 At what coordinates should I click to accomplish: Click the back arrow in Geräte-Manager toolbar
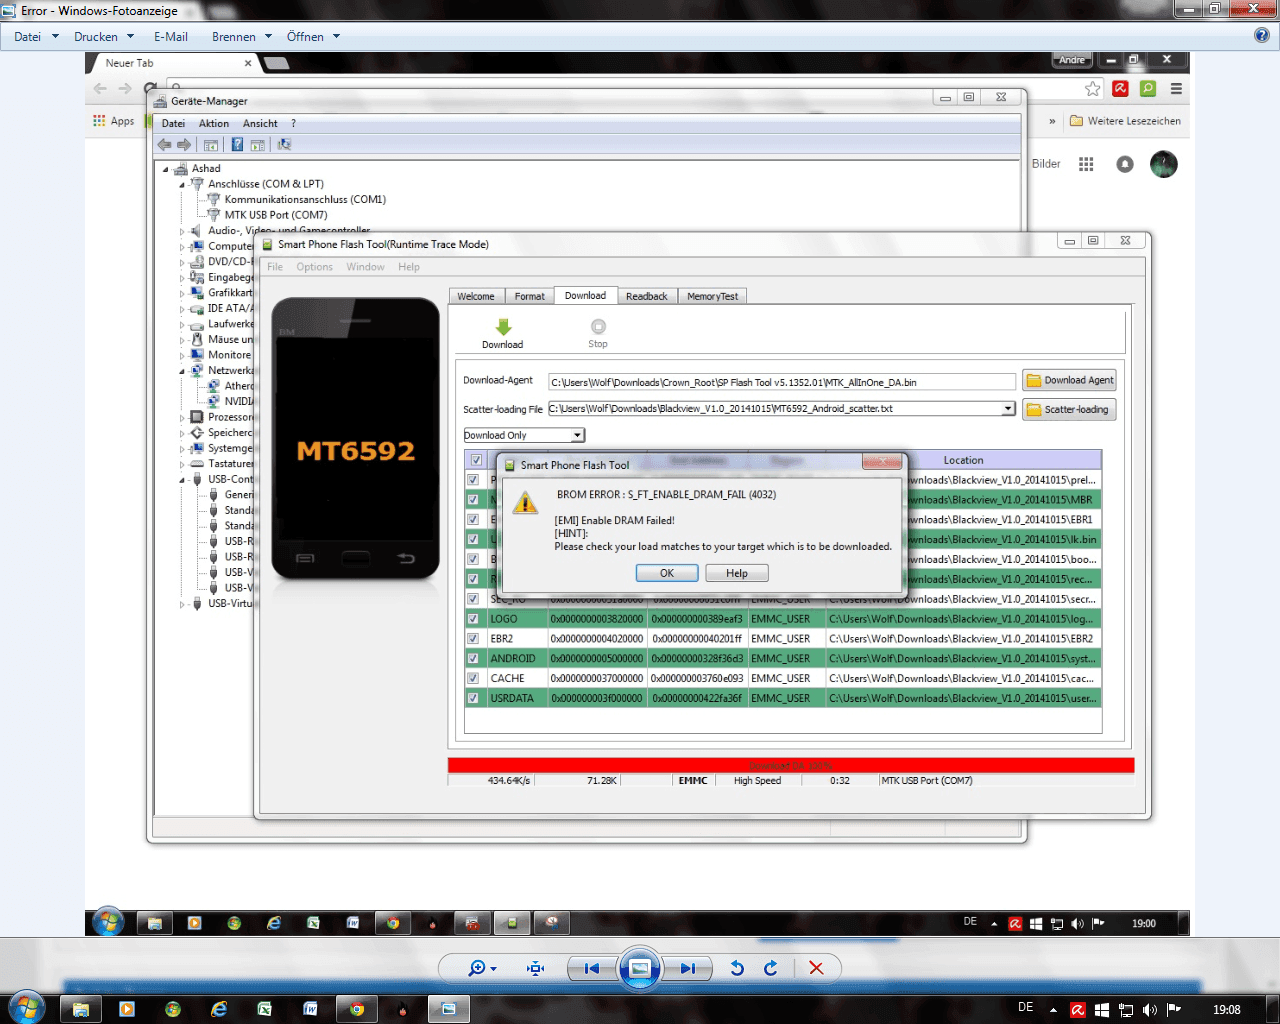164,145
